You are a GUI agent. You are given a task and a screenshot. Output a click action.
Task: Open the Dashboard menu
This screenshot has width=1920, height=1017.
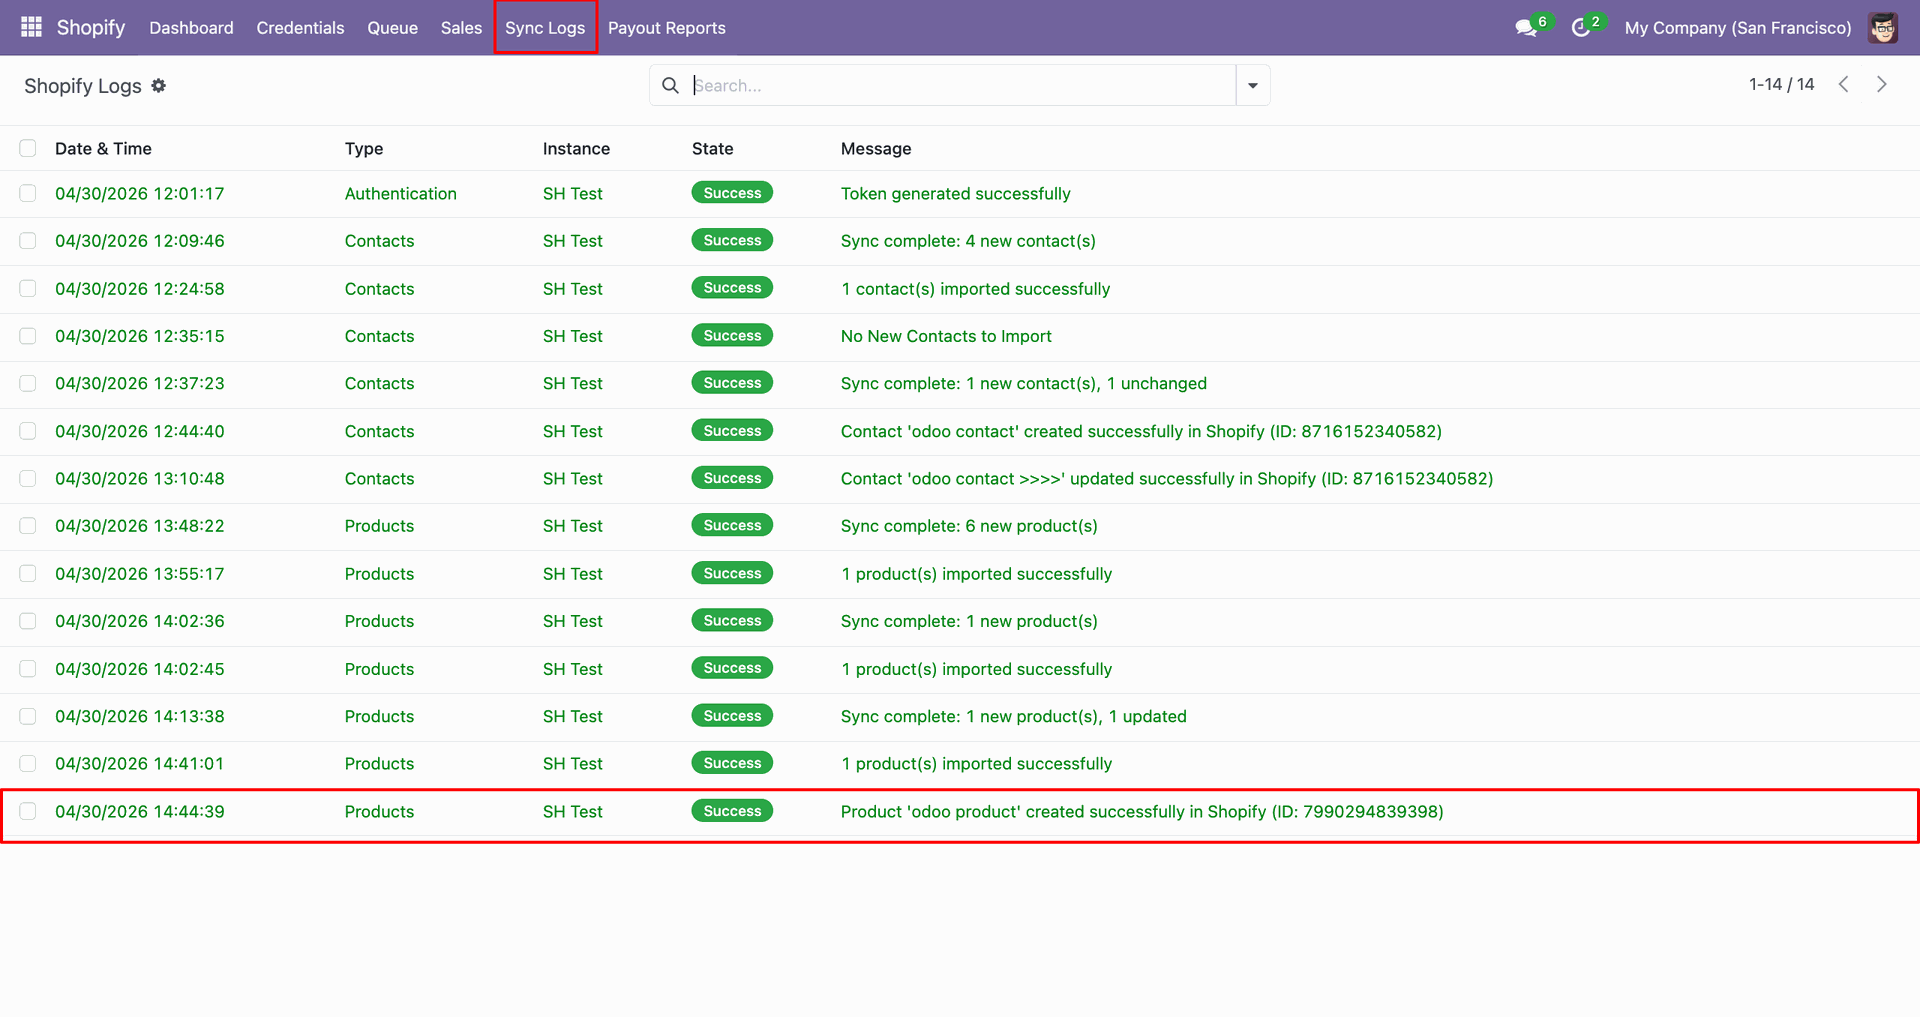click(x=191, y=28)
